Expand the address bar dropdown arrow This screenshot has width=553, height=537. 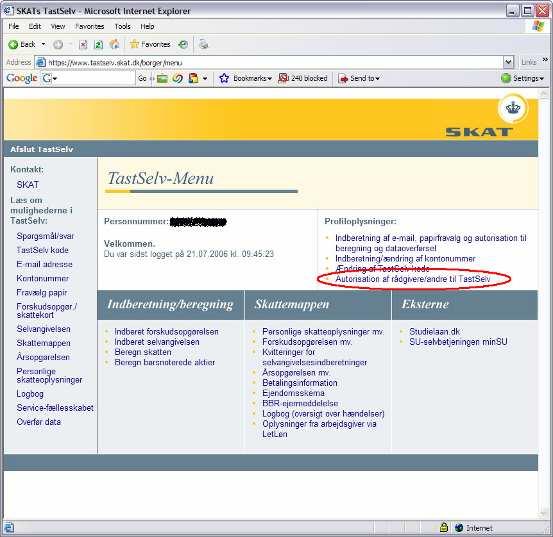click(x=508, y=62)
